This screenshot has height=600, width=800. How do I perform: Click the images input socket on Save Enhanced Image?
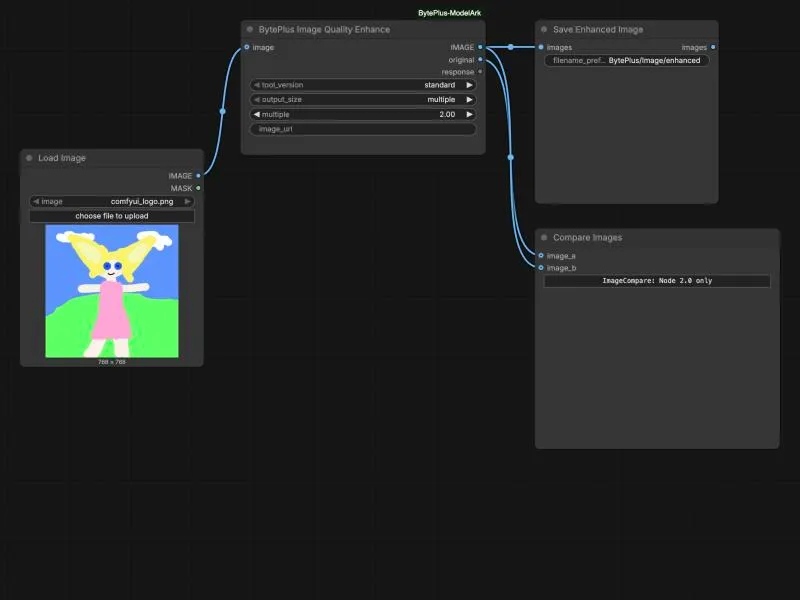(x=541, y=47)
